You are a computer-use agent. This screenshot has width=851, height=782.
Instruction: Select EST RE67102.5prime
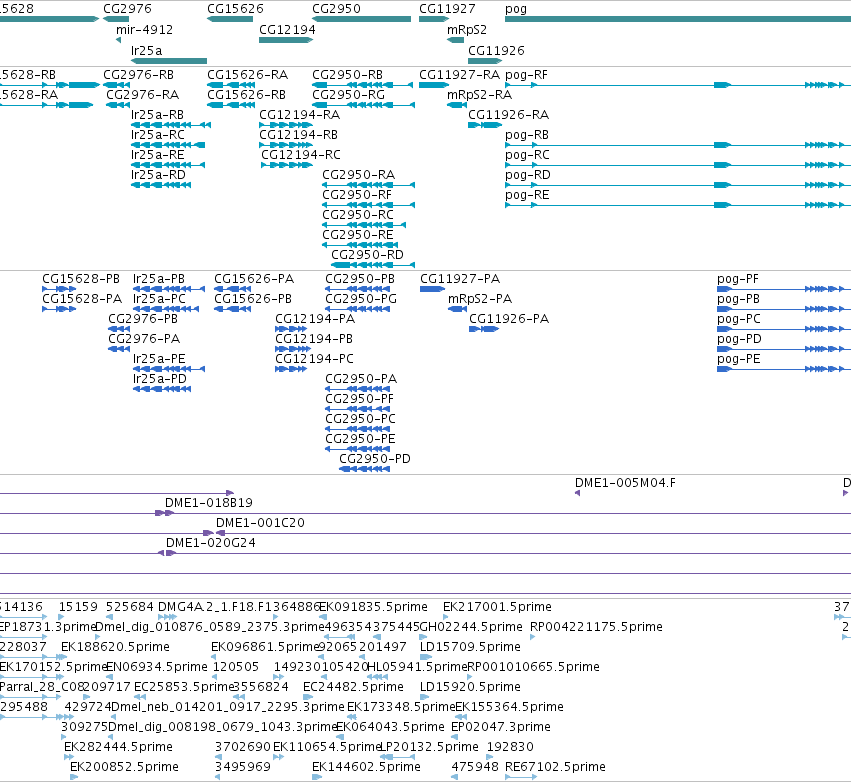click(555, 767)
